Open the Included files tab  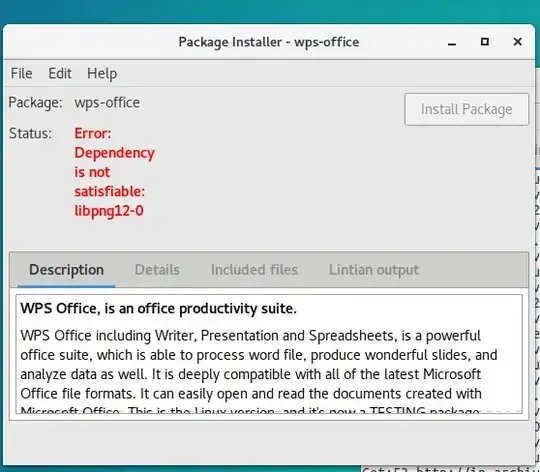pyautogui.click(x=254, y=270)
